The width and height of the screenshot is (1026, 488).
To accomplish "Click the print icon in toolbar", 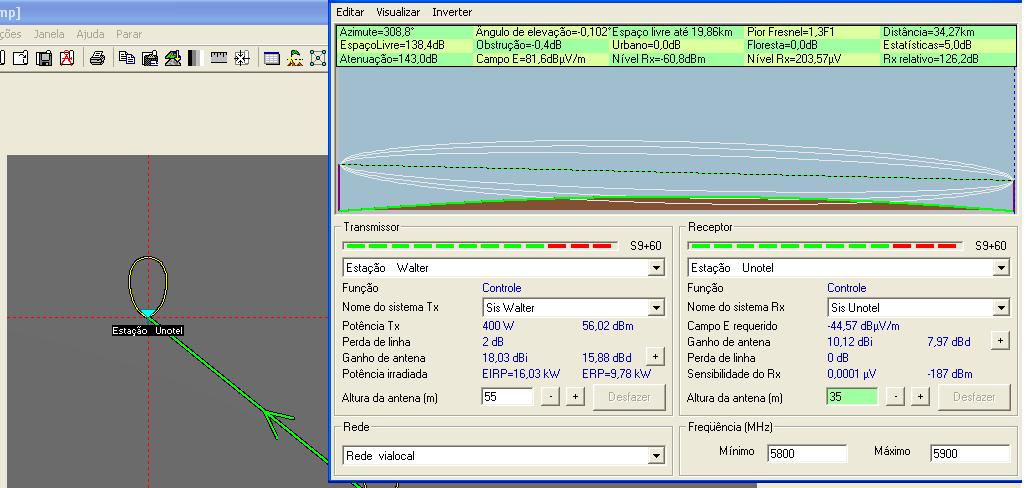I will 97,58.
